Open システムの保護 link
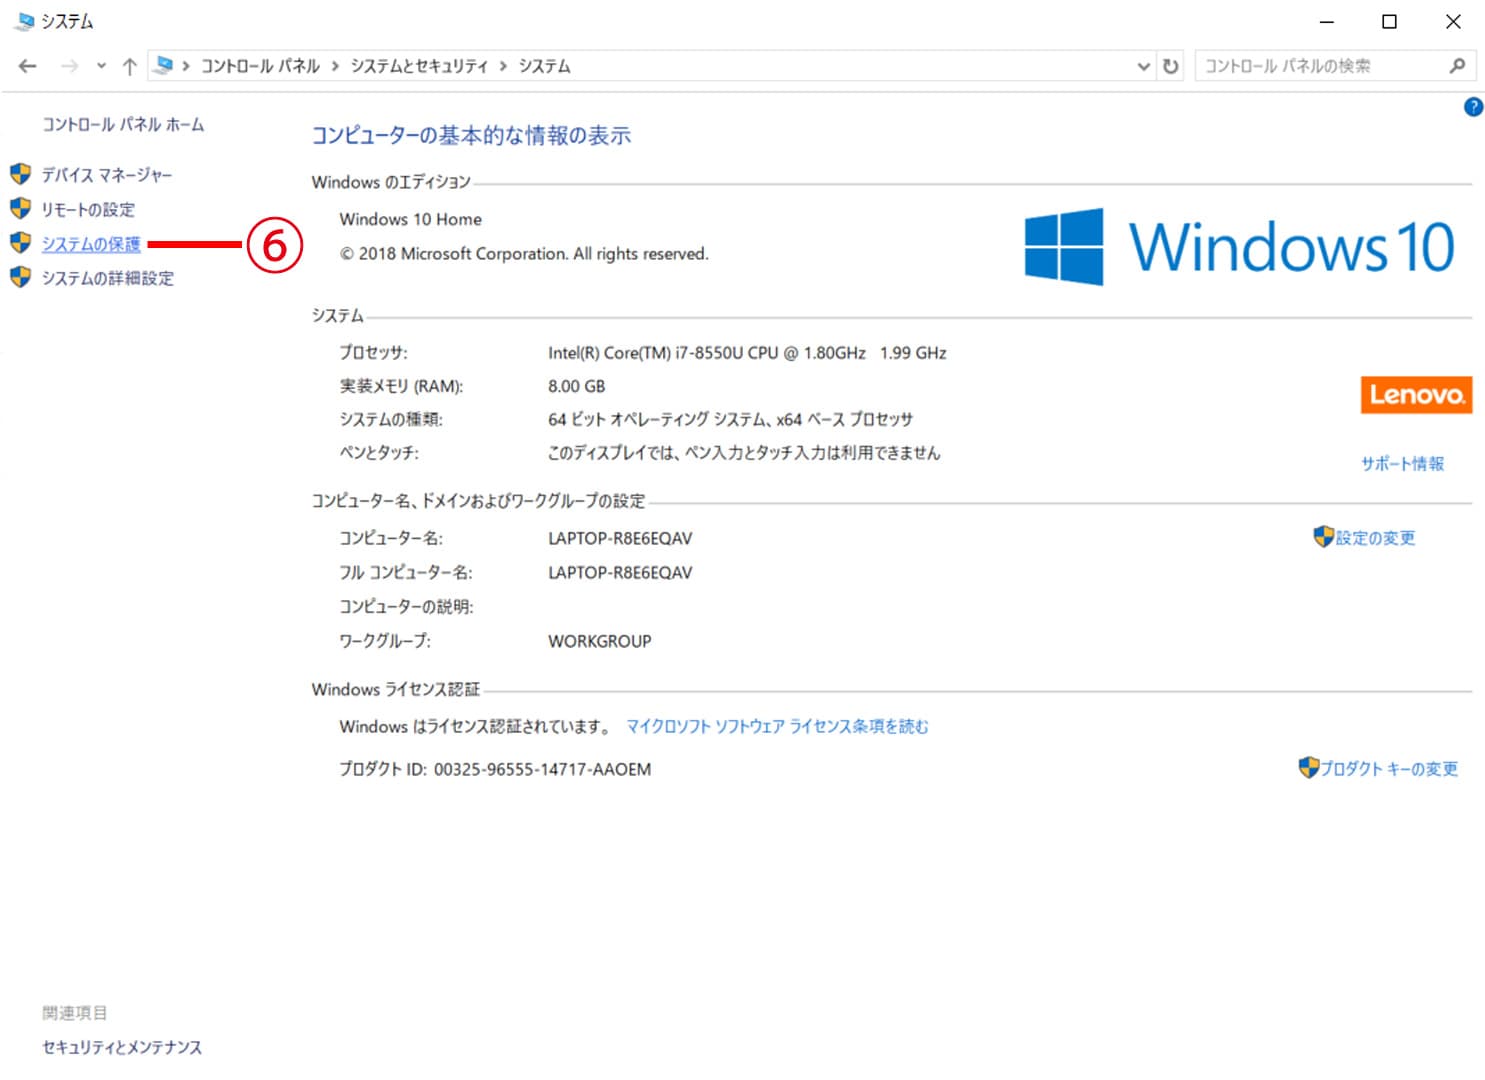The height and width of the screenshot is (1080, 1485). tap(91, 244)
